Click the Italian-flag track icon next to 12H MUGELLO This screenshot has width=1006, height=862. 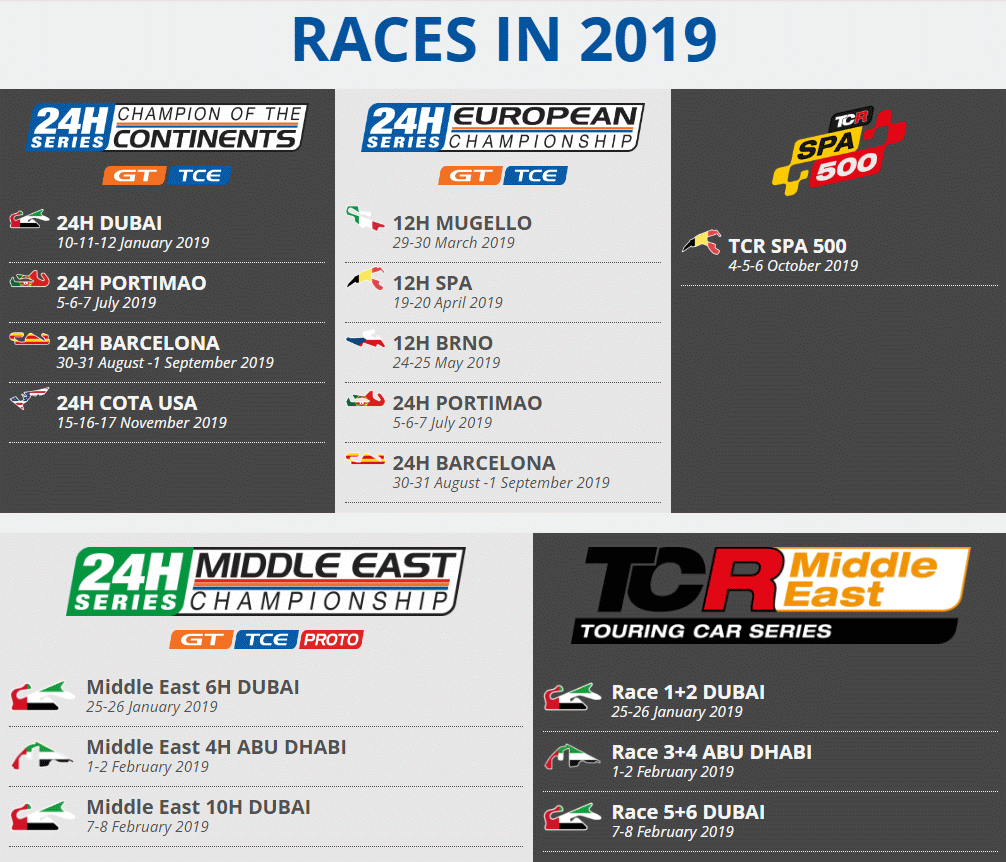(365, 220)
